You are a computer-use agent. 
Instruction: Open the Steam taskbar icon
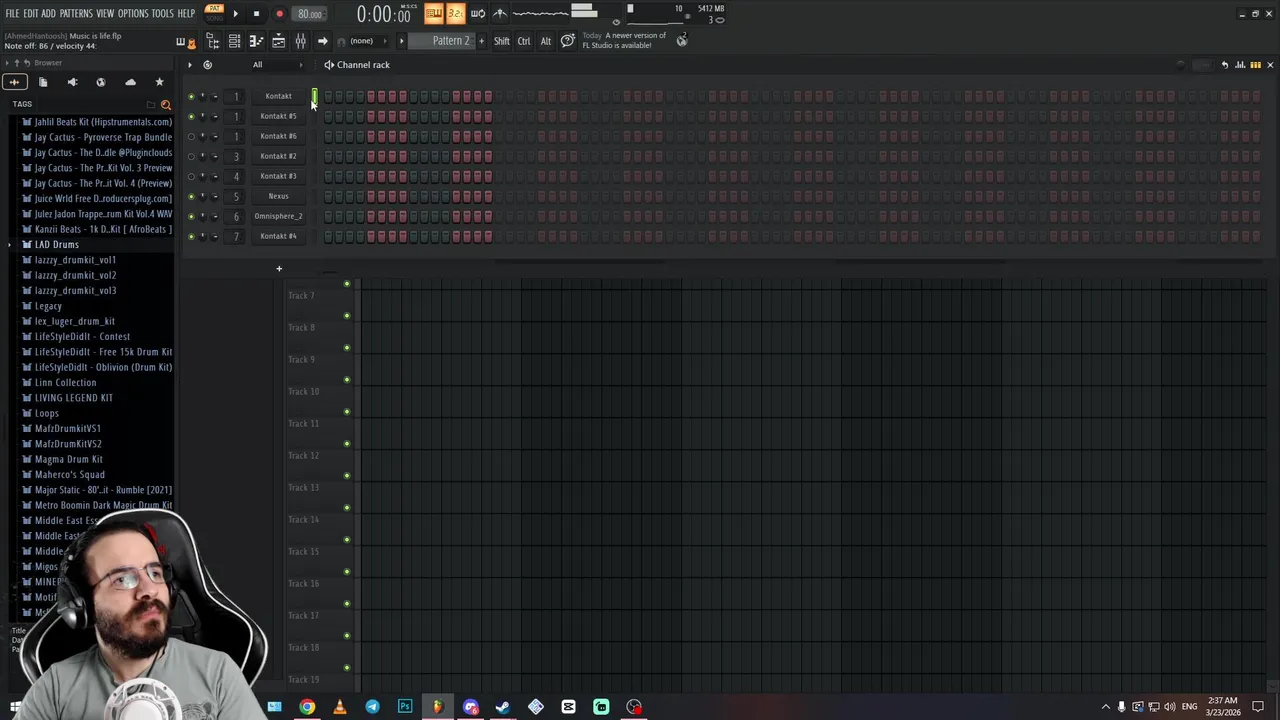503,707
